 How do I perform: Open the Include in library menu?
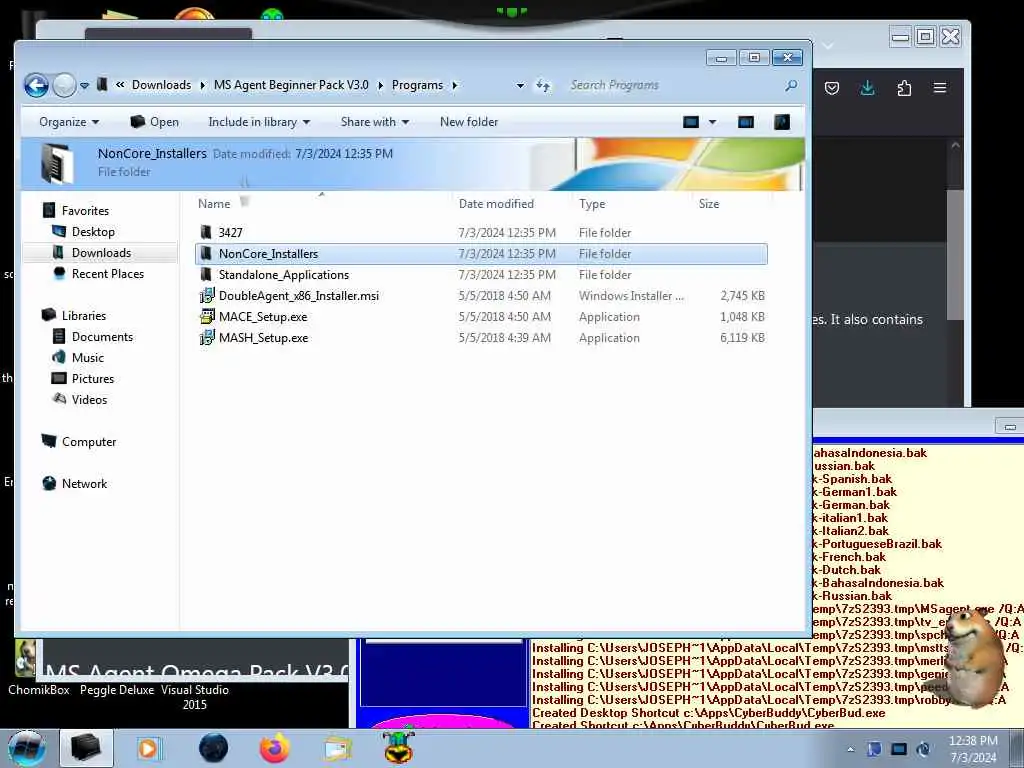pyautogui.click(x=259, y=122)
